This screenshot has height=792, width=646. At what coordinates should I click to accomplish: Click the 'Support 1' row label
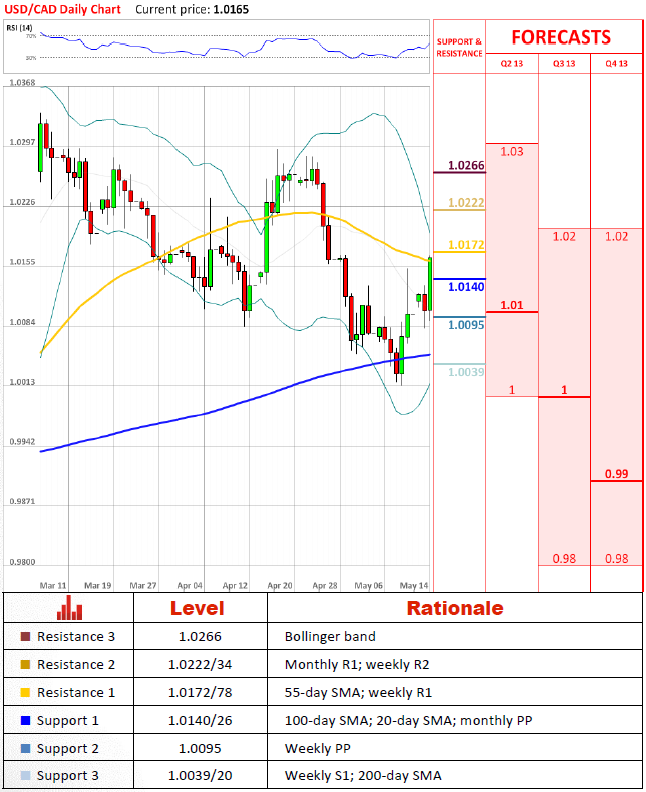coord(68,721)
